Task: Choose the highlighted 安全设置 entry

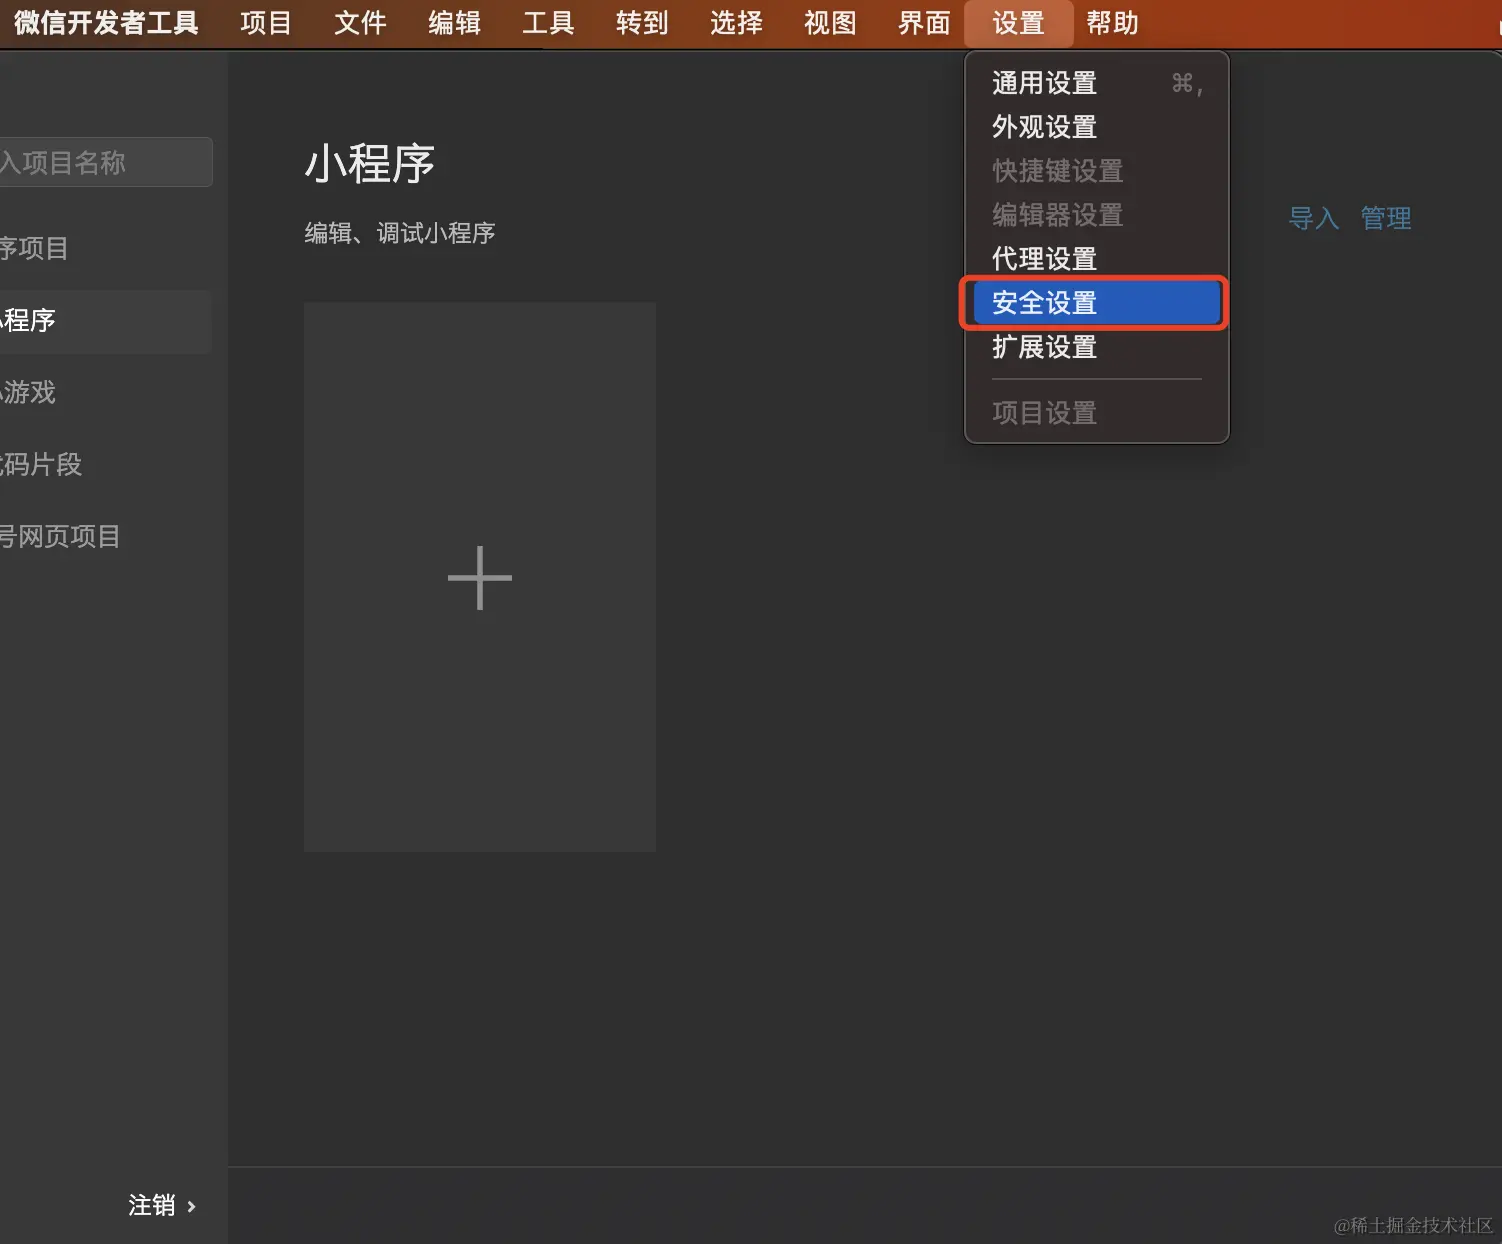Action: coord(1097,303)
